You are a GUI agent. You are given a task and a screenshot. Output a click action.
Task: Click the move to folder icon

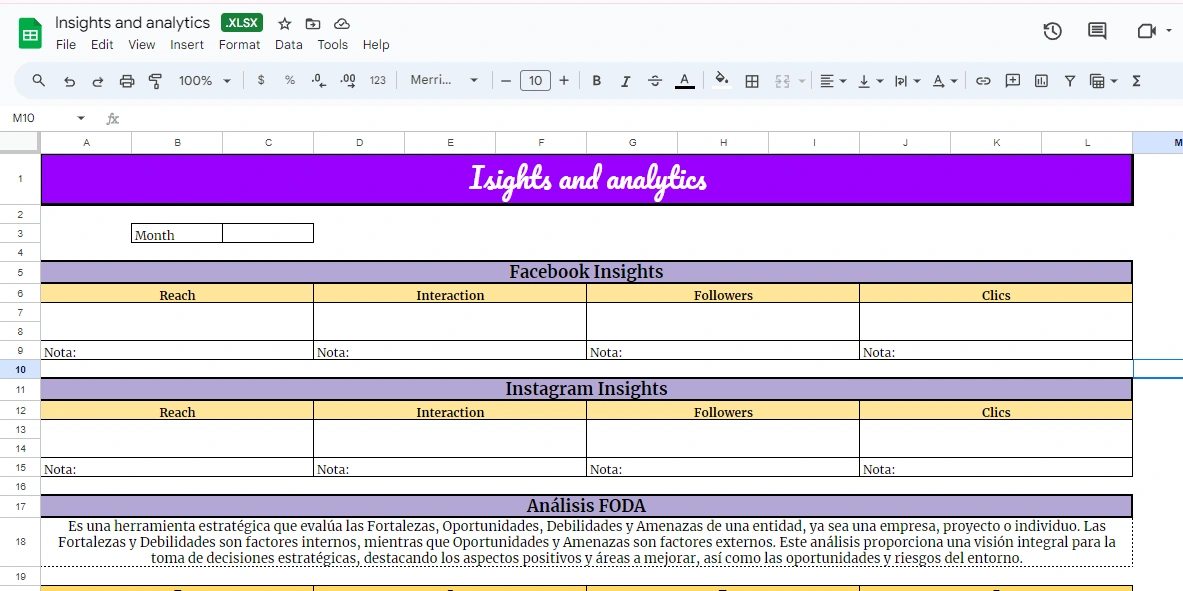click(313, 24)
